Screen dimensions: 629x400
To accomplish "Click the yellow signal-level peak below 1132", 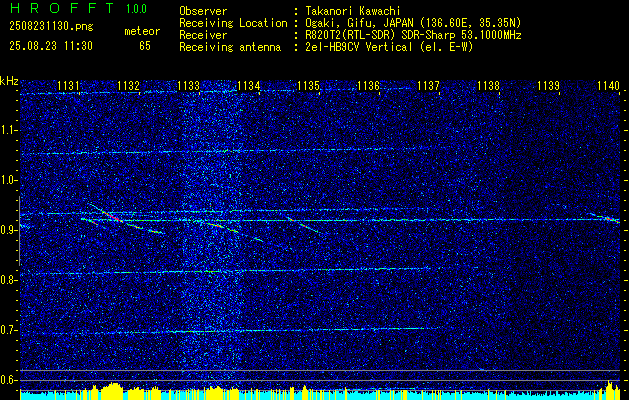I will coord(112,391).
